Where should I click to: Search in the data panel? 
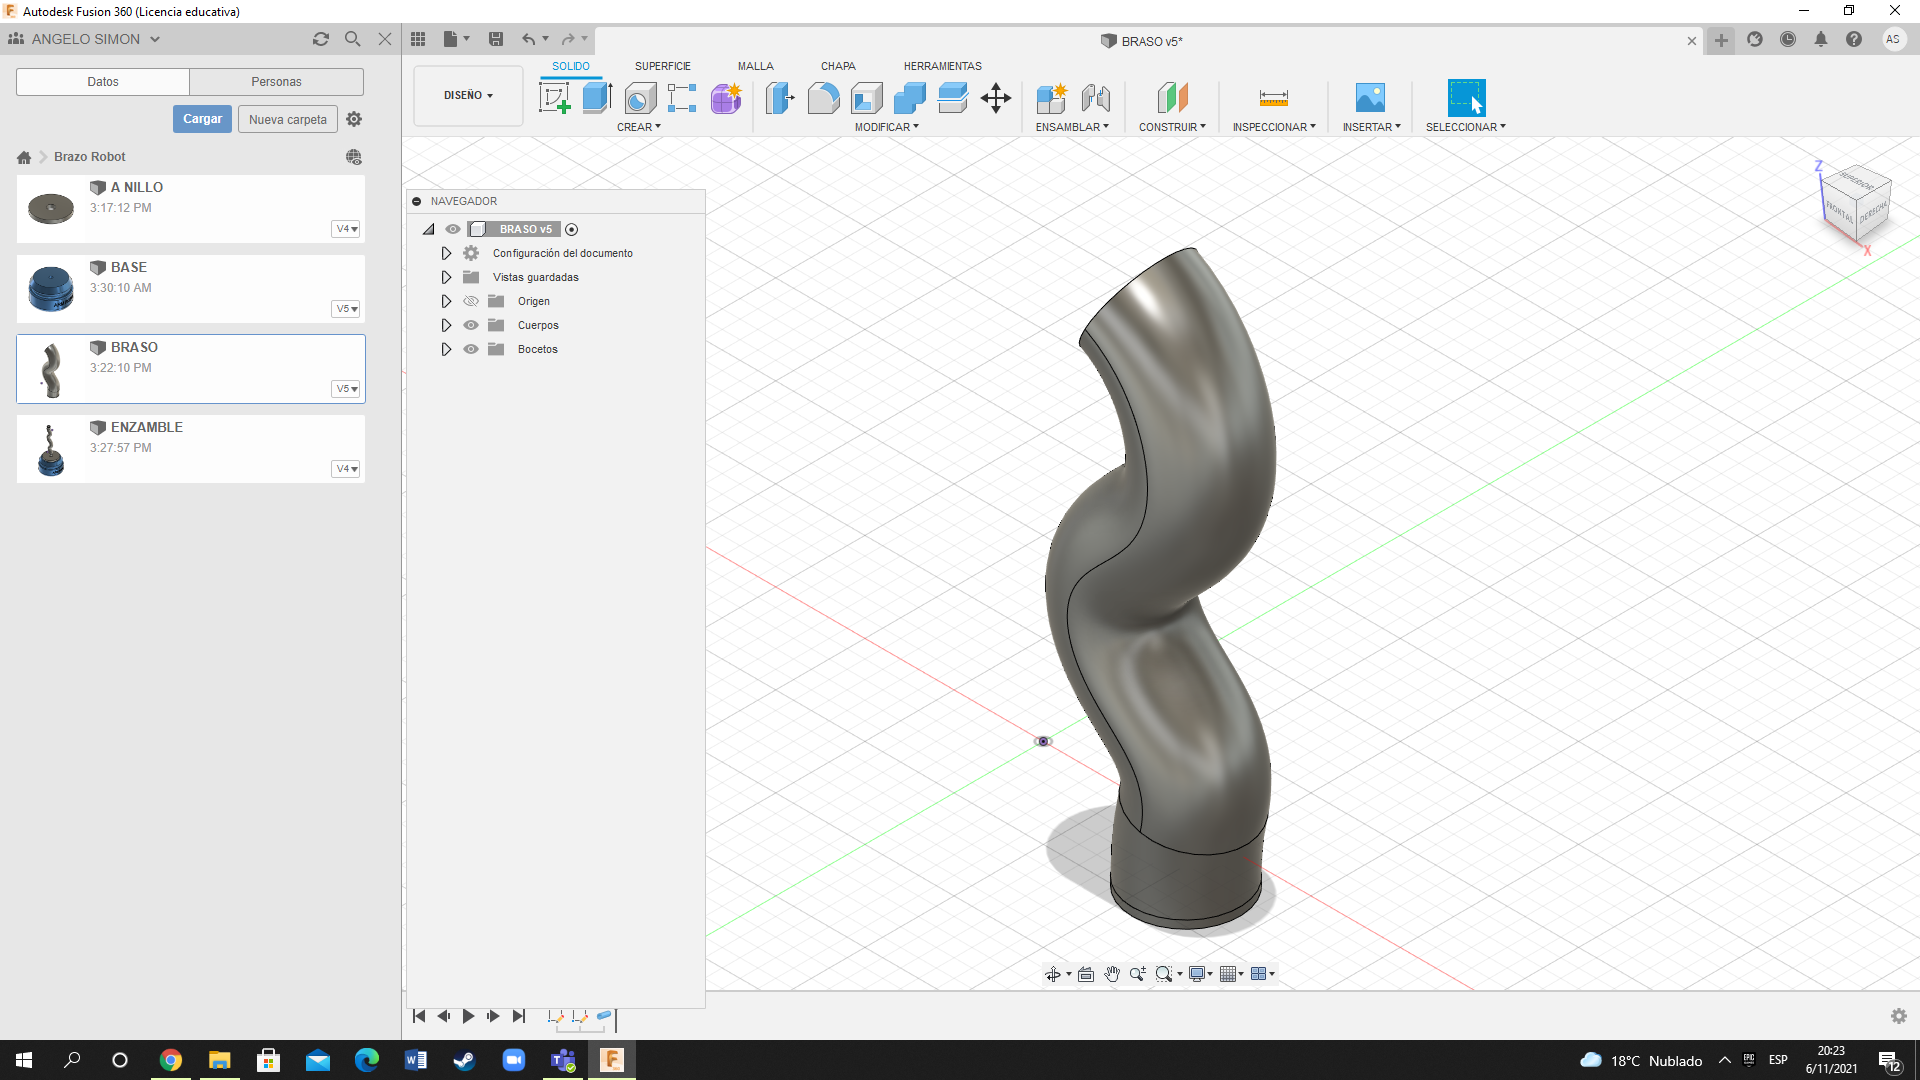[x=352, y=39]
